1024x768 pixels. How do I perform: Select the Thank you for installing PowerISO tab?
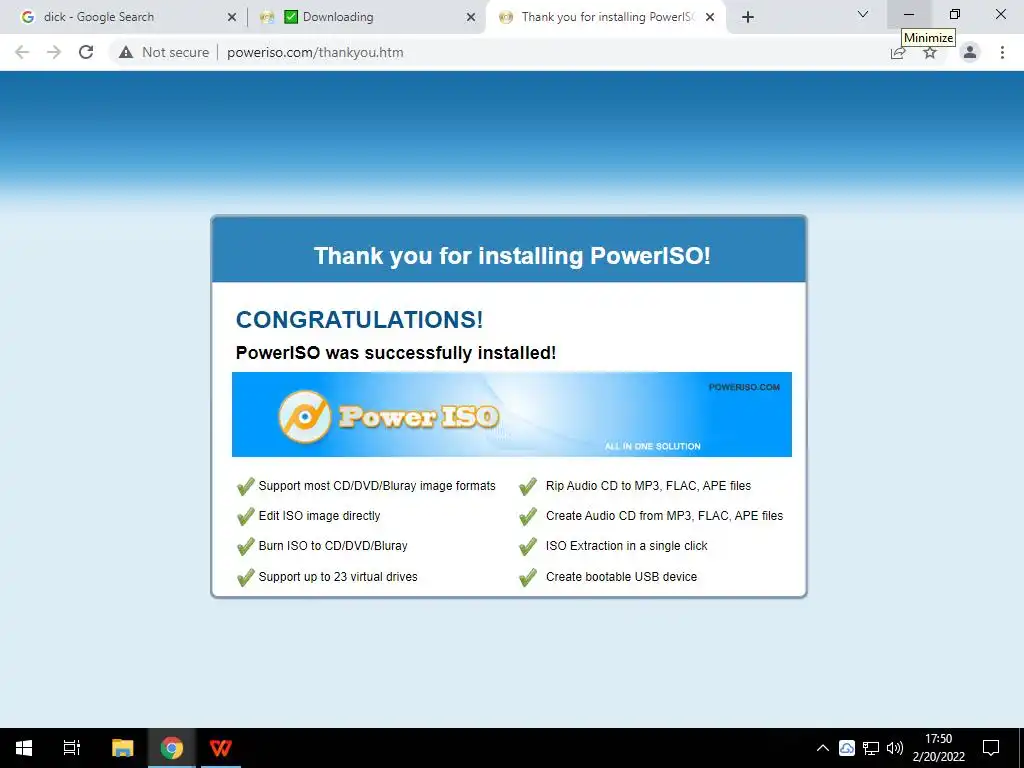tap(604, 17)
